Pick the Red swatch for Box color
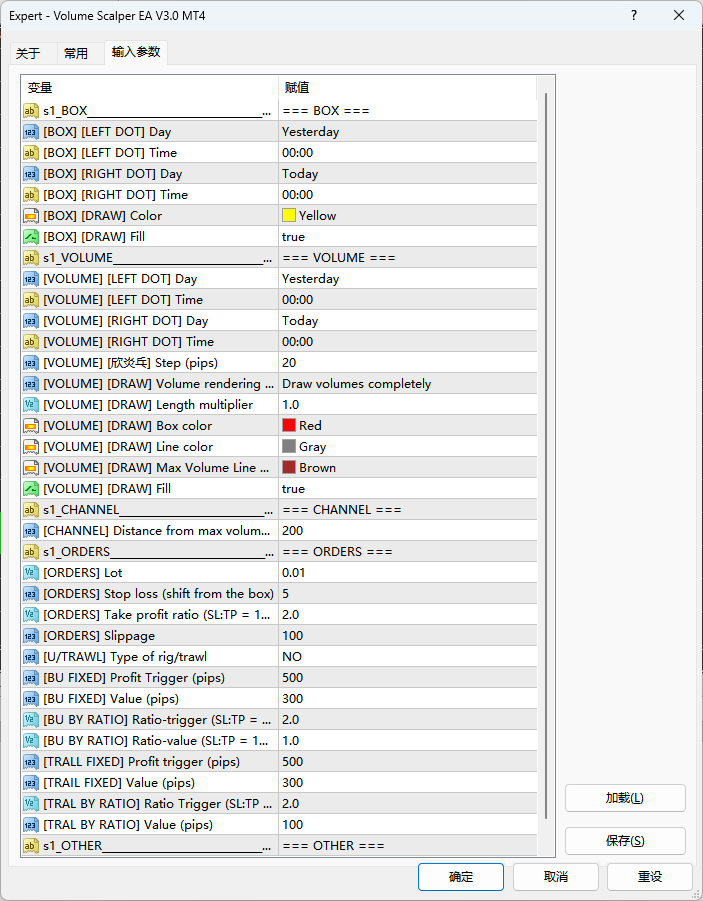Image resolution: width=703 pixels, height=901 pixels. pyautogui.click(x=289, y=425)
